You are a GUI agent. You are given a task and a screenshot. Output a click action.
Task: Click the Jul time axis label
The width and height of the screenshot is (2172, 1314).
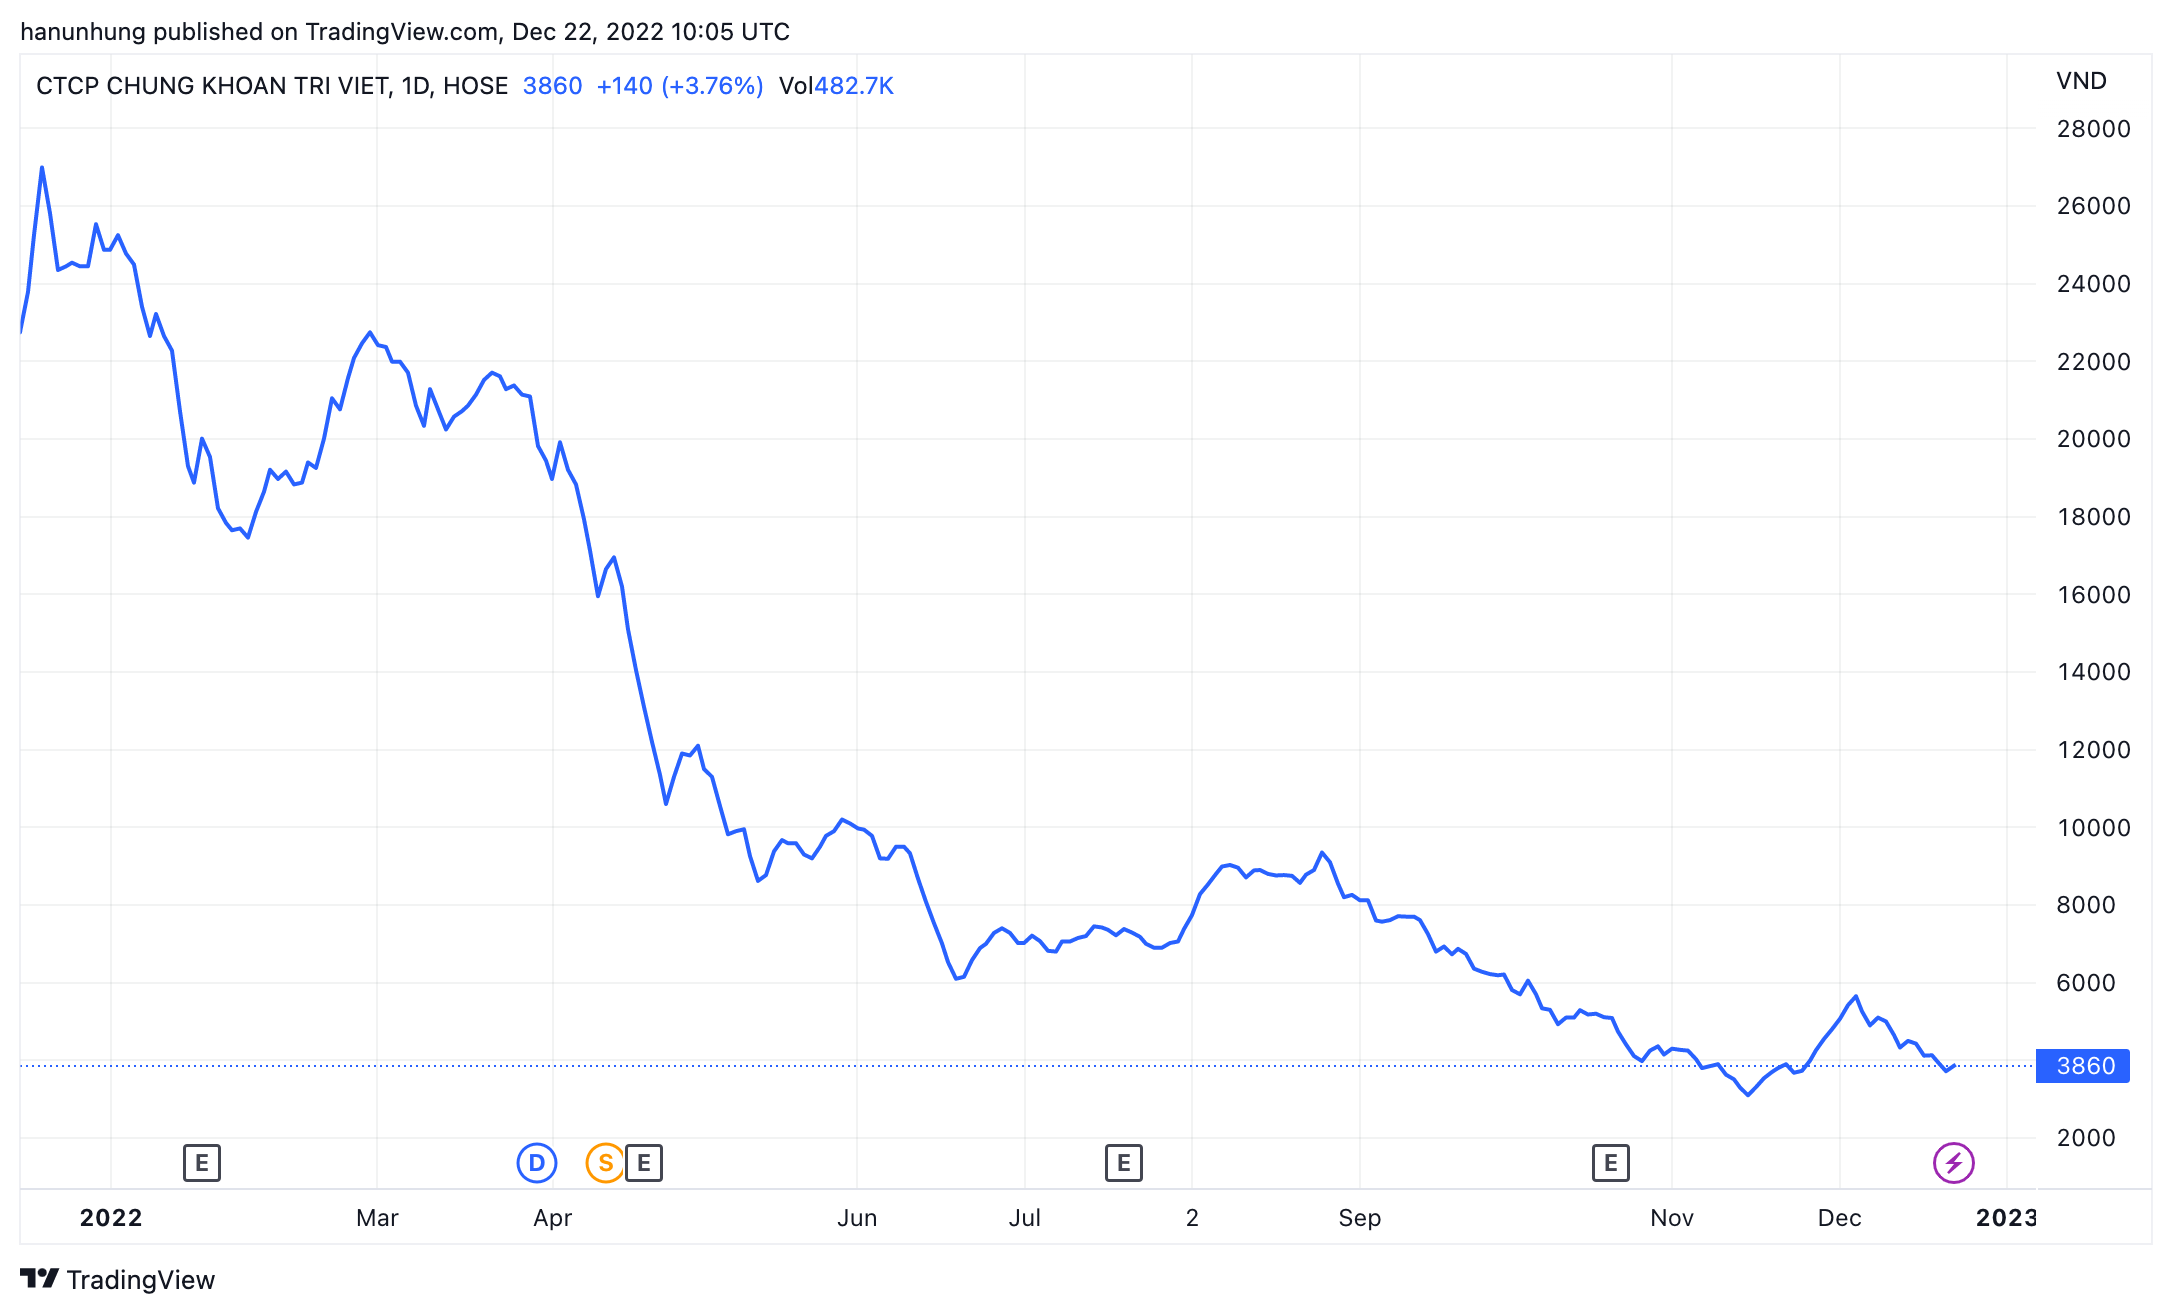point(1025,1218)
